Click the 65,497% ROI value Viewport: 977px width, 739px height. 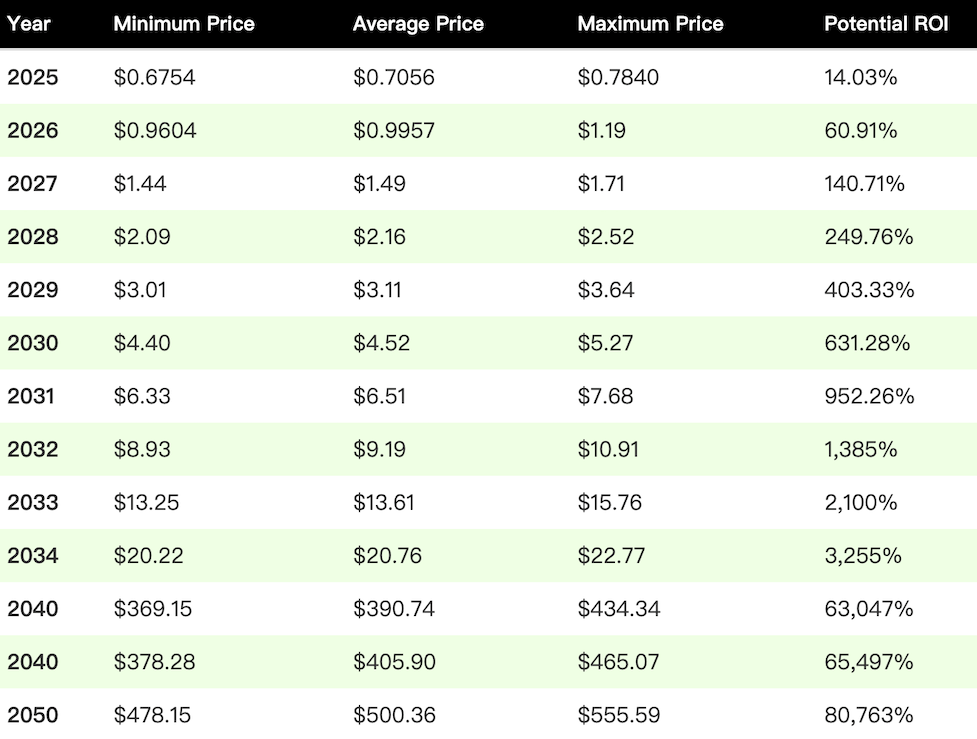[x=869, y=662]
